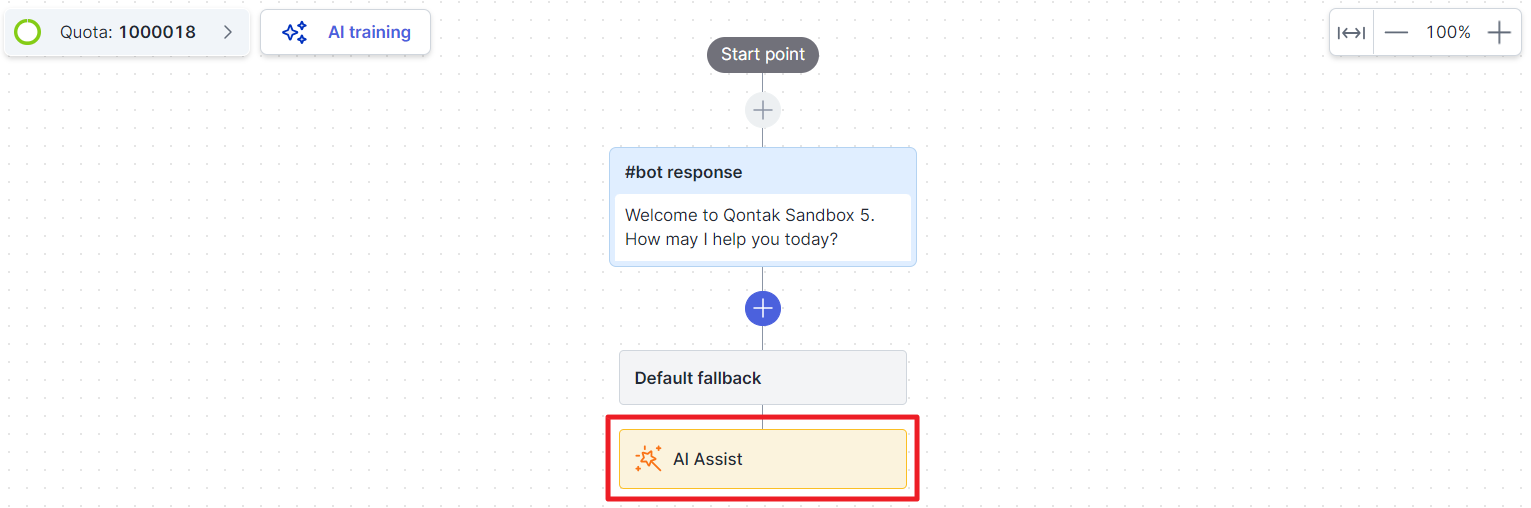Click the "Welcome to Qontak Sandbox 5." text line
The image size is (1531, 508).
(x=749, y=215)
